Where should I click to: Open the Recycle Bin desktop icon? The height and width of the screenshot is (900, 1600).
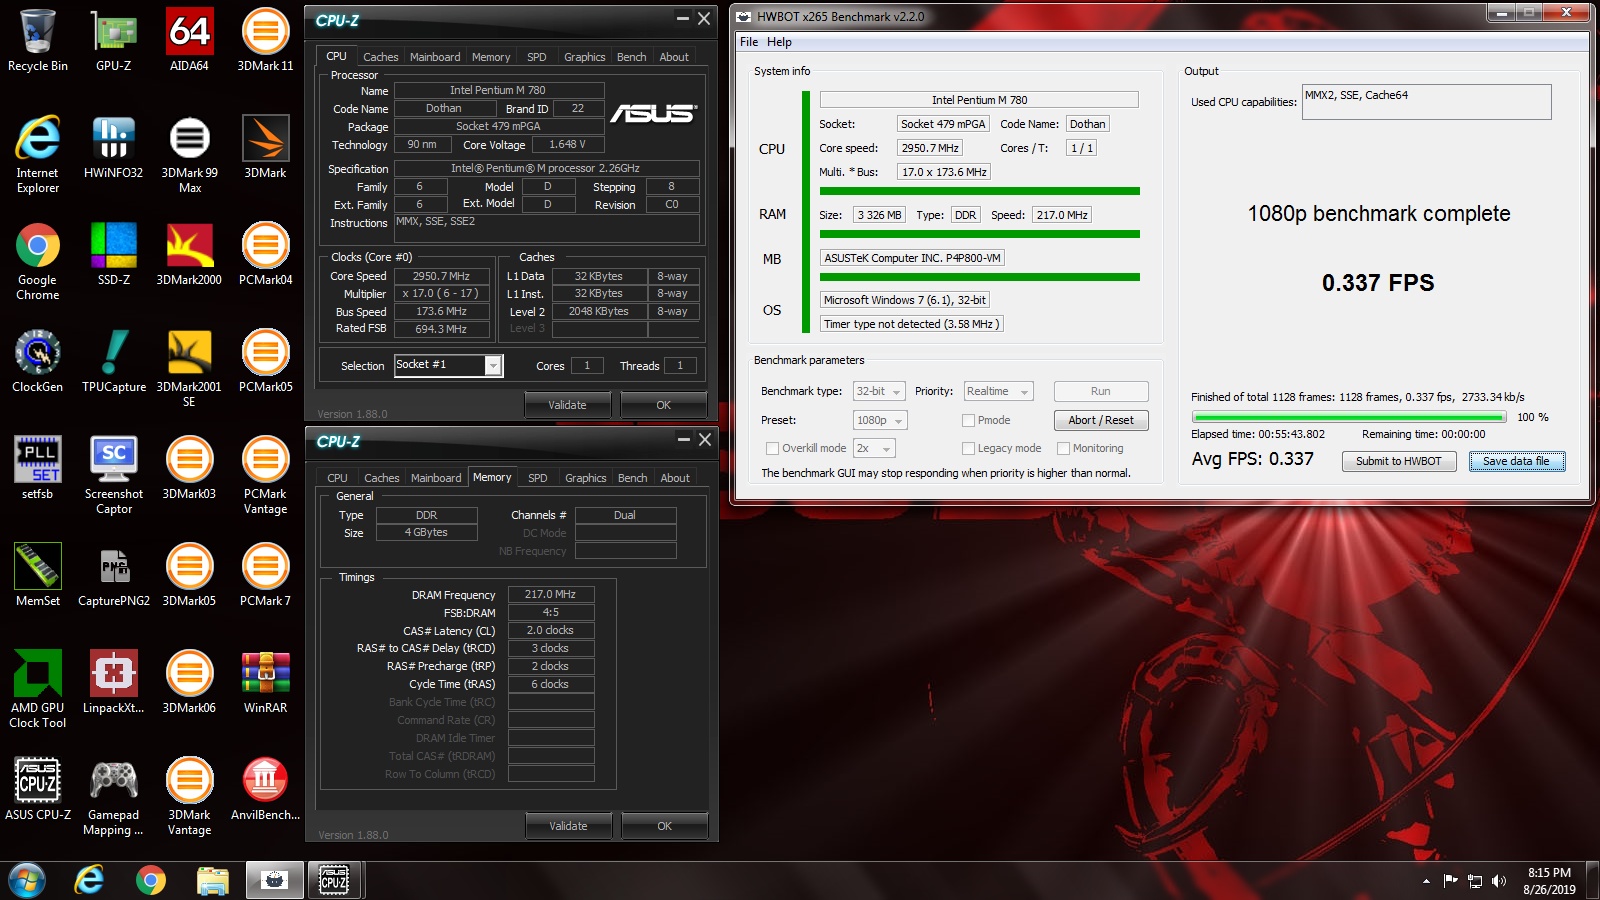click(x=38, y=42)
